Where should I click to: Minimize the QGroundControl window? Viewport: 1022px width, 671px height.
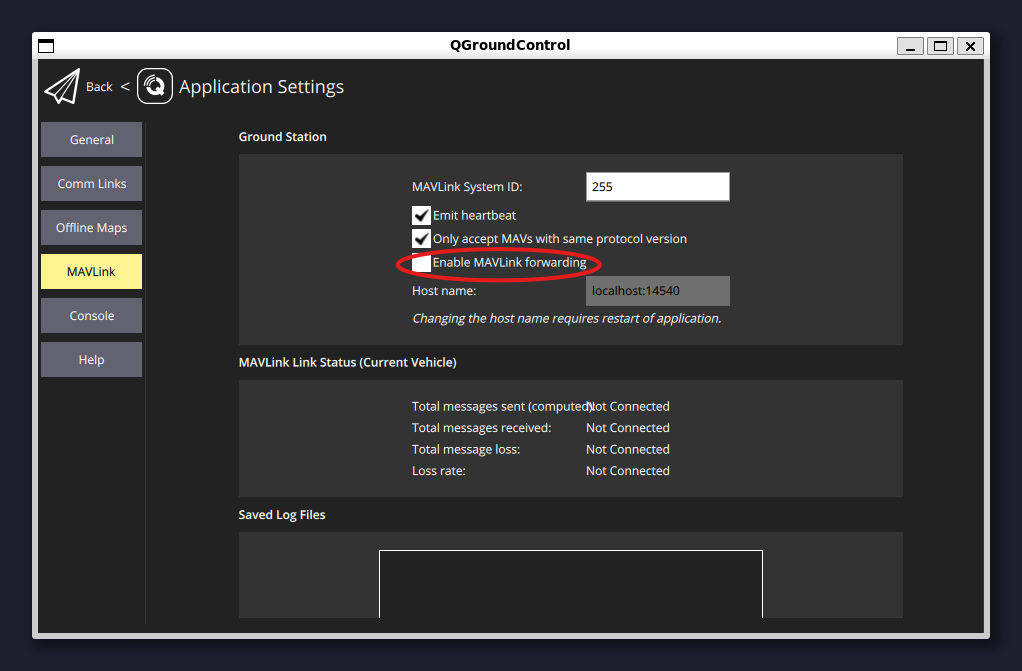(x=910, y=46)
